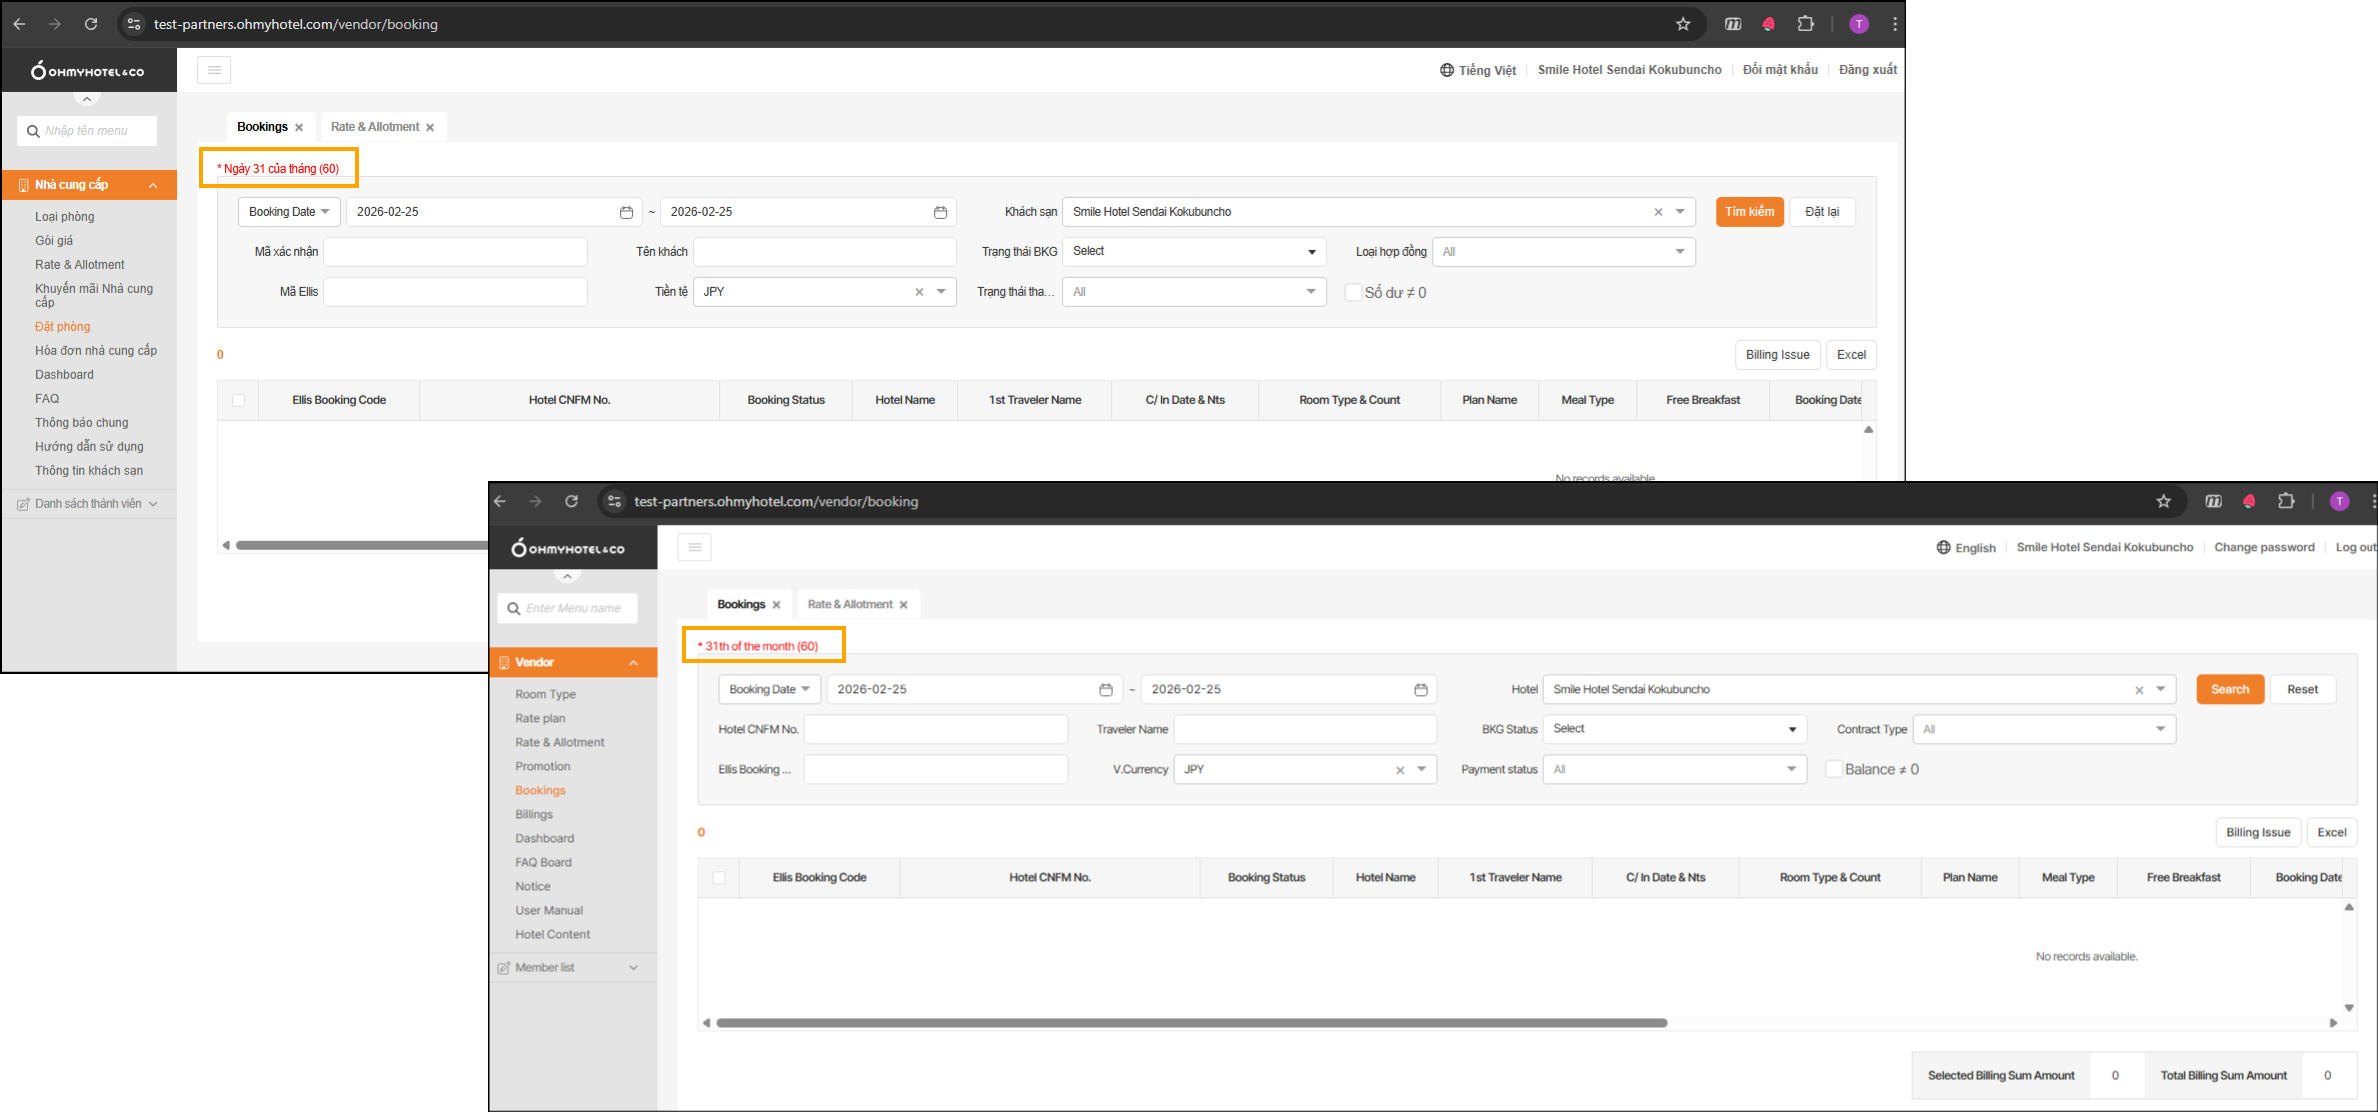Close the Rate & Allotment tab in the English window
The width and height of the screenshot is (2378, 1112).
click(x=903, y=605)
